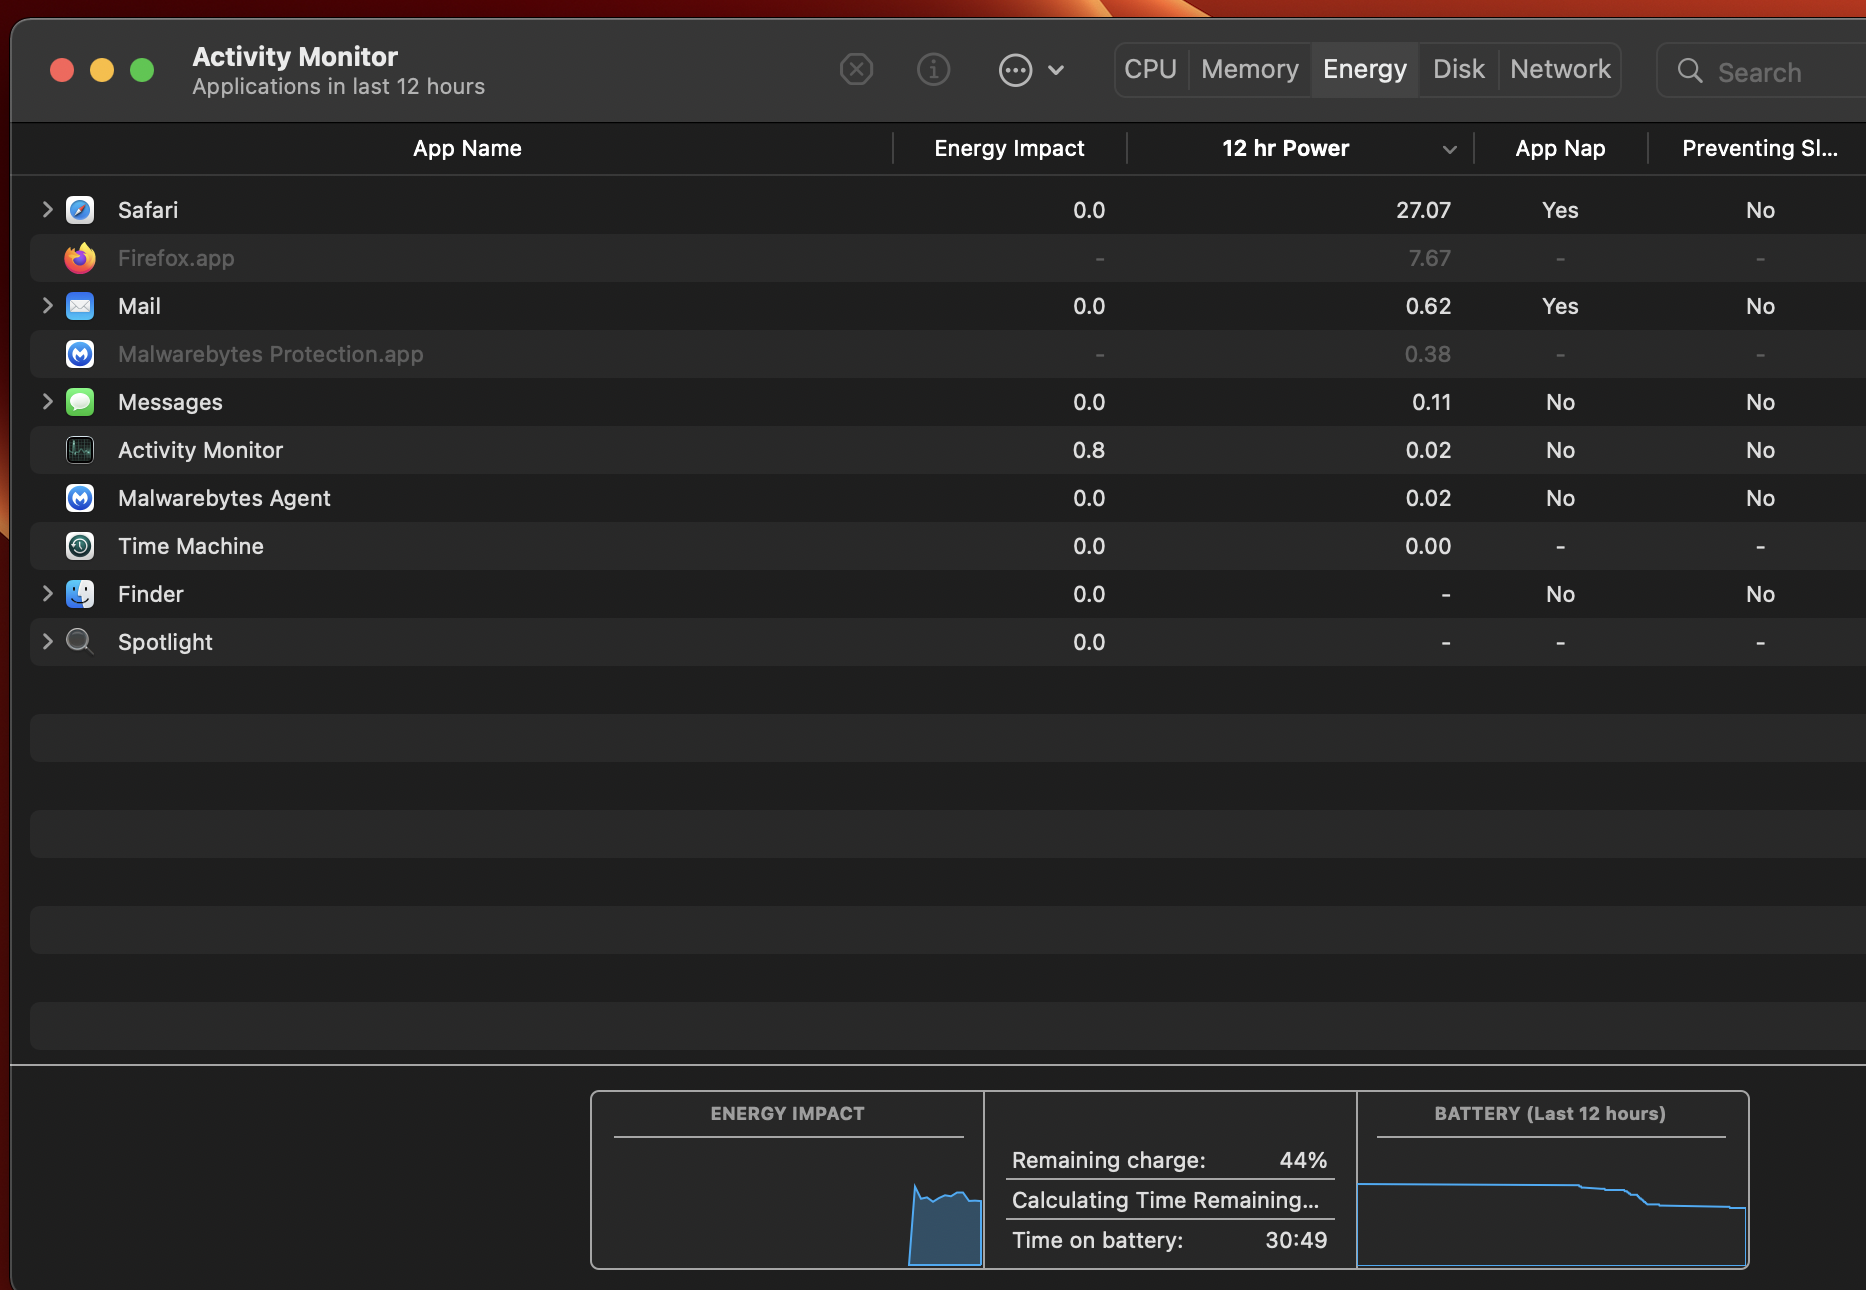
Task: Click the stop process X button
Action: [x=856, y=69]
